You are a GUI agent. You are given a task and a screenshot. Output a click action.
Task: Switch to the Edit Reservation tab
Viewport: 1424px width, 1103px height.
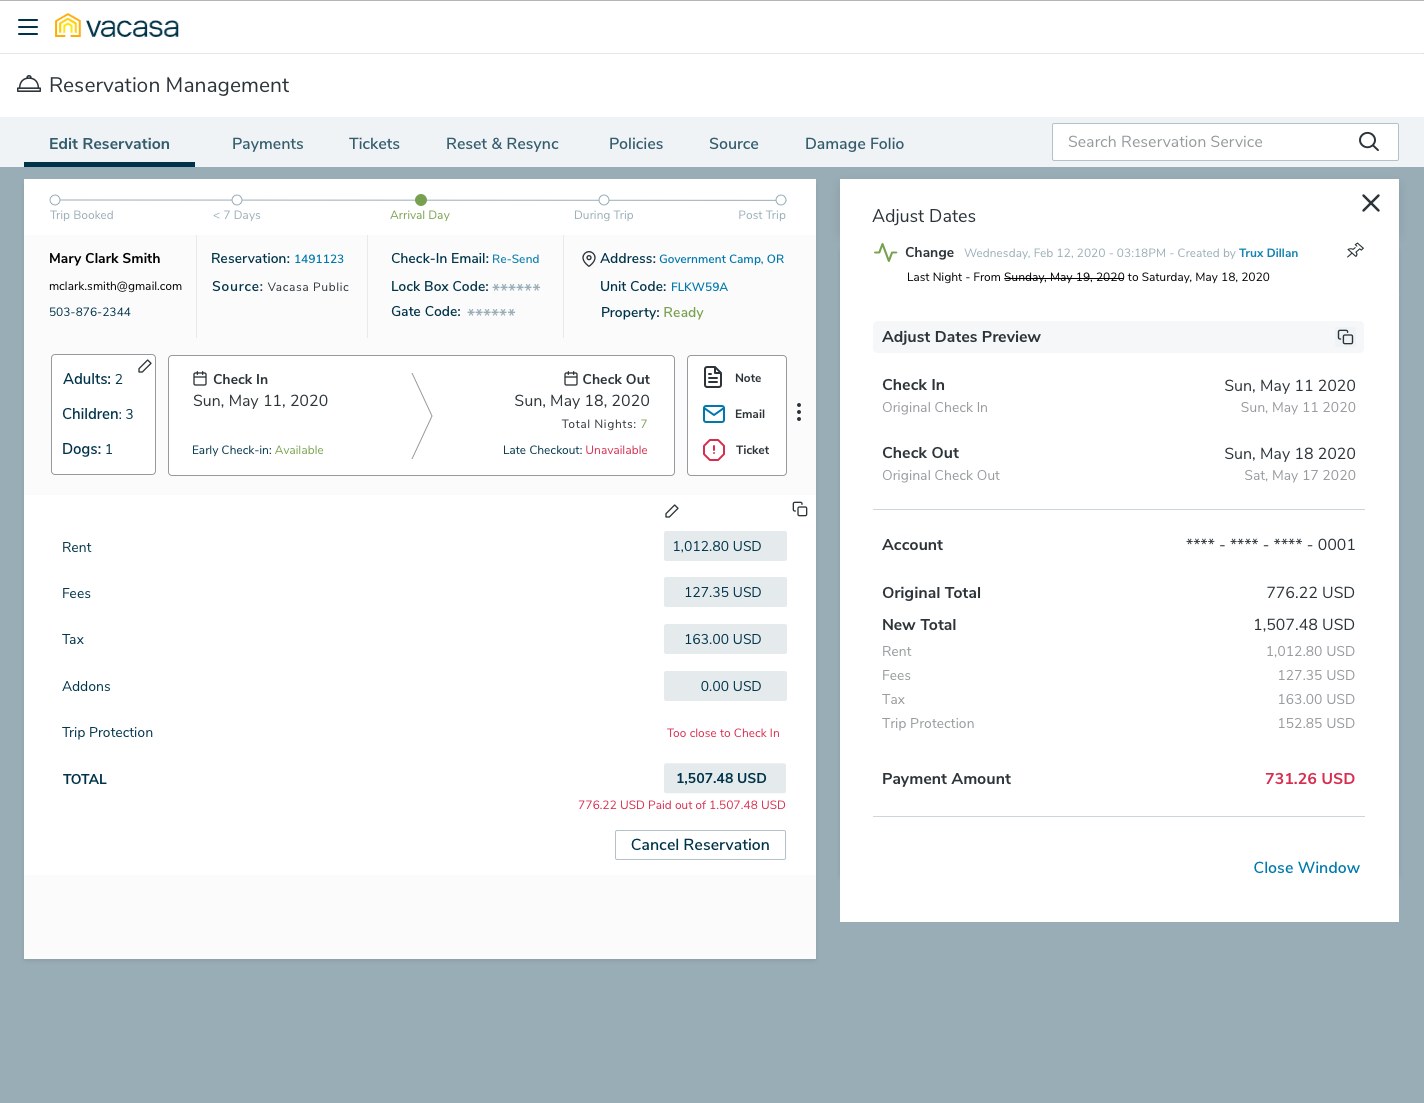[109, 143]
